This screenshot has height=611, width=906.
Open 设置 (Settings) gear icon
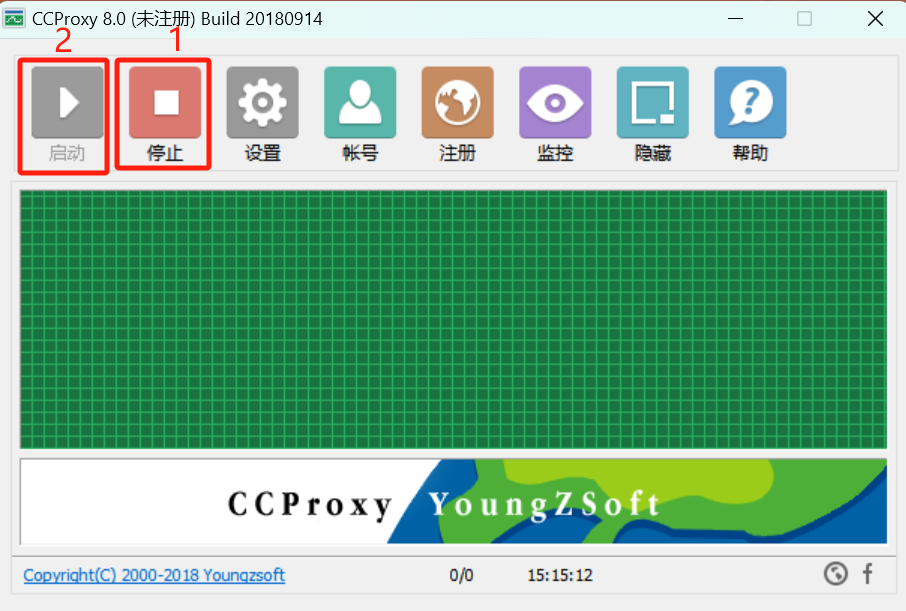tap(262, 102)
